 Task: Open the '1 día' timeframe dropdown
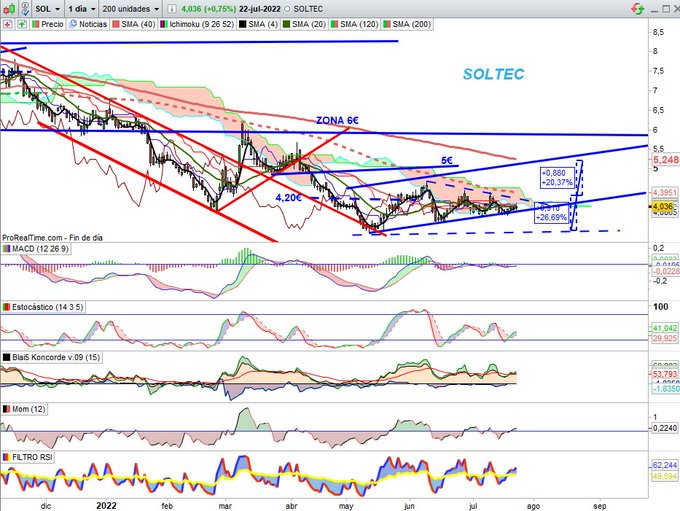coord(82,9)
